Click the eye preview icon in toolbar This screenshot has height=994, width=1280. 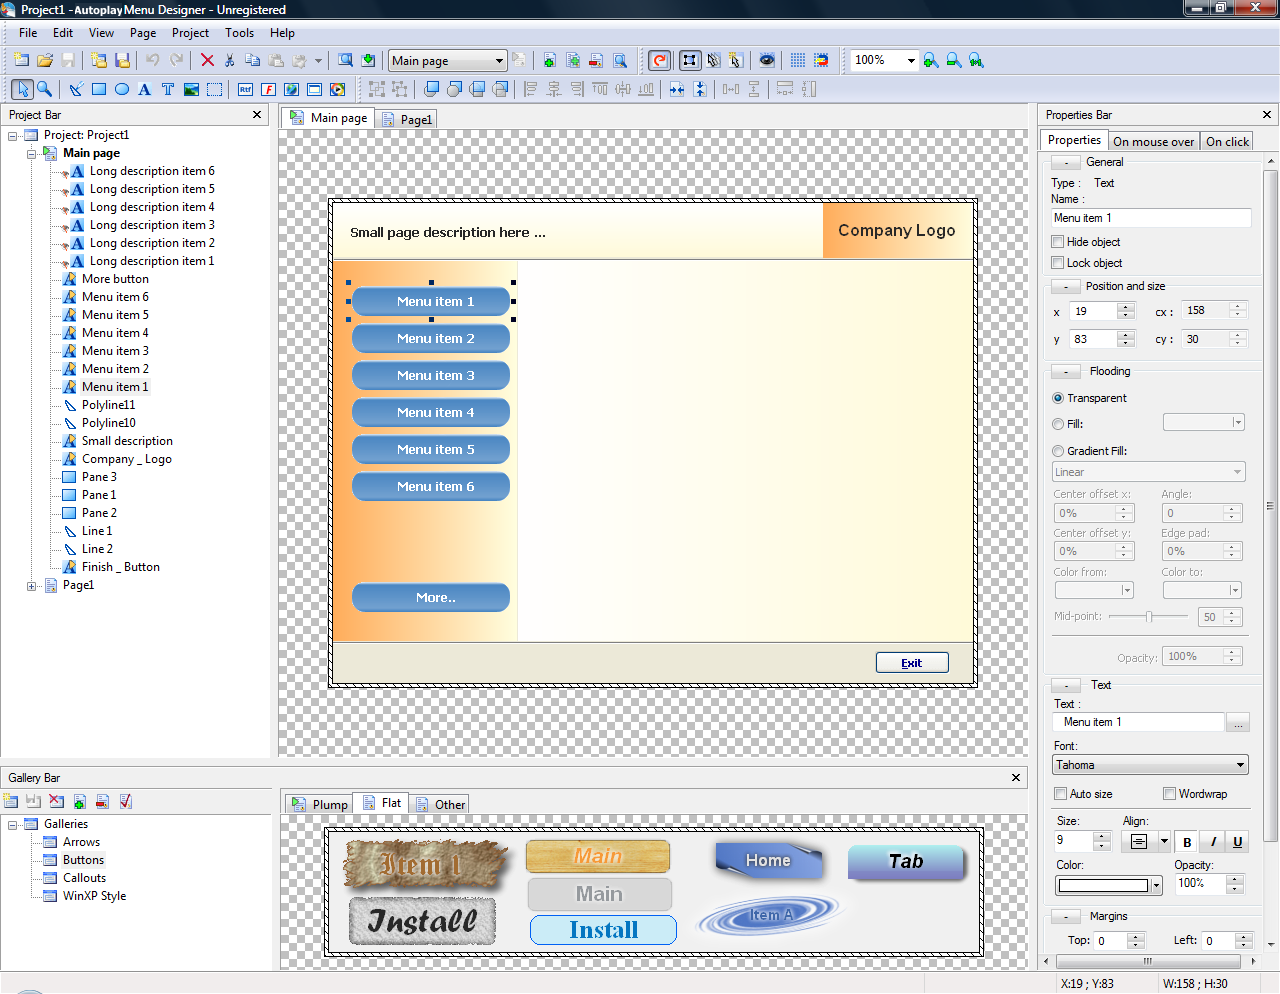pos(767,60)
